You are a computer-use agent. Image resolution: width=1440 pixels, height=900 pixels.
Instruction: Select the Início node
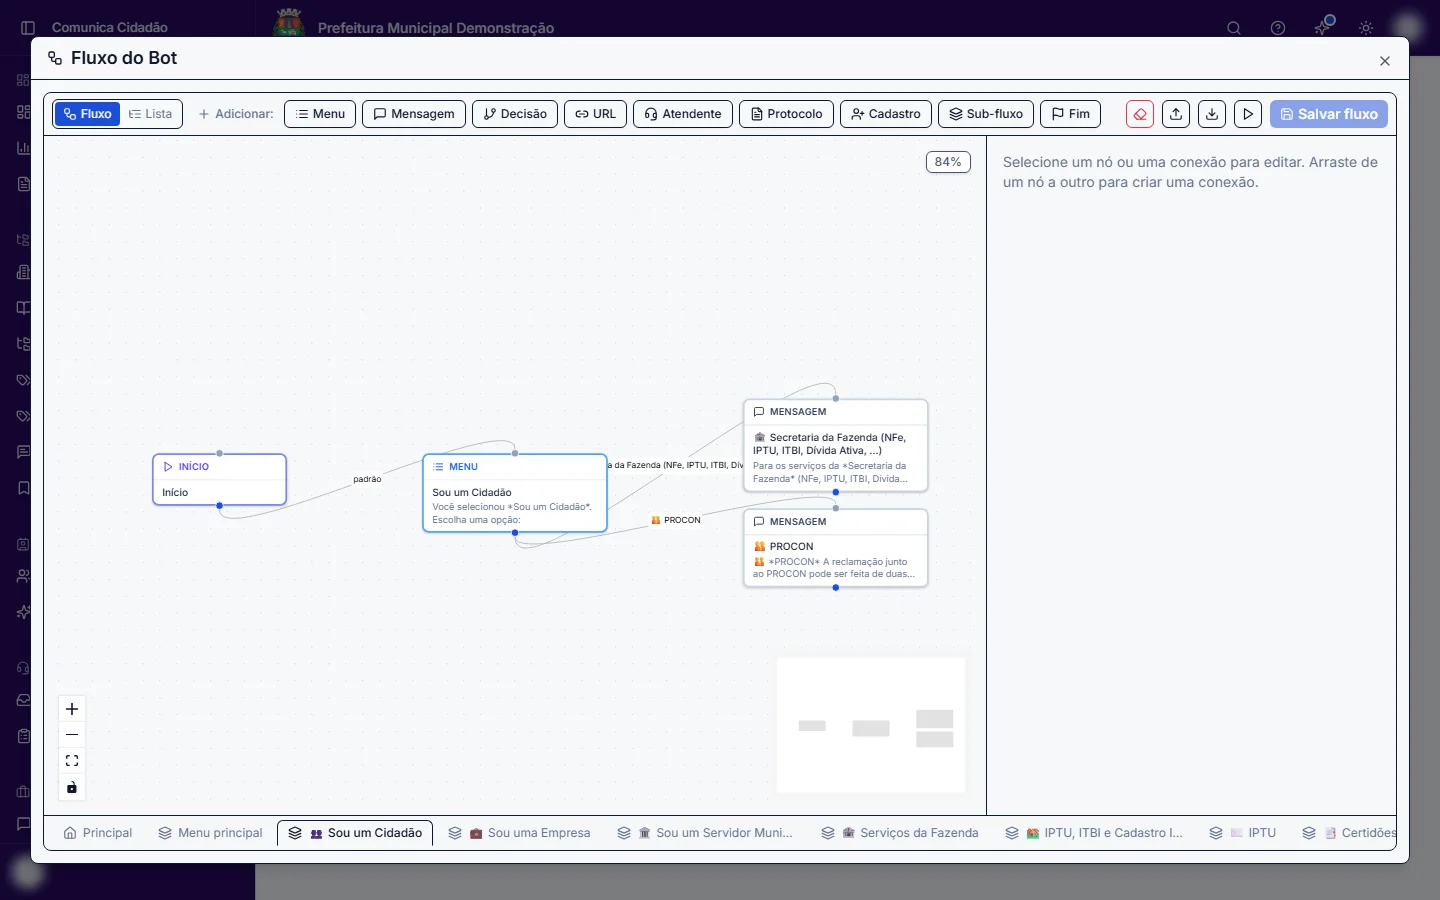[220, 480]
